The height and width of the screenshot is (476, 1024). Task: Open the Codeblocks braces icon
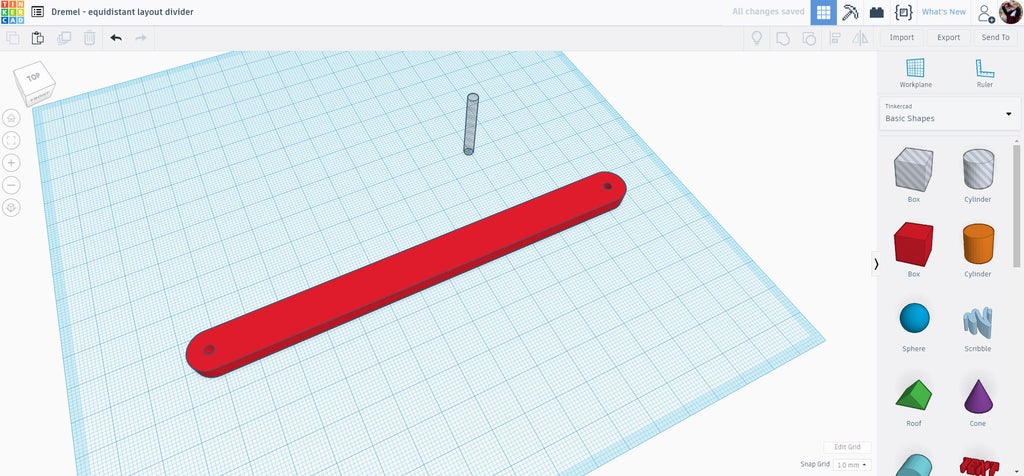click(x=903, y=12)
